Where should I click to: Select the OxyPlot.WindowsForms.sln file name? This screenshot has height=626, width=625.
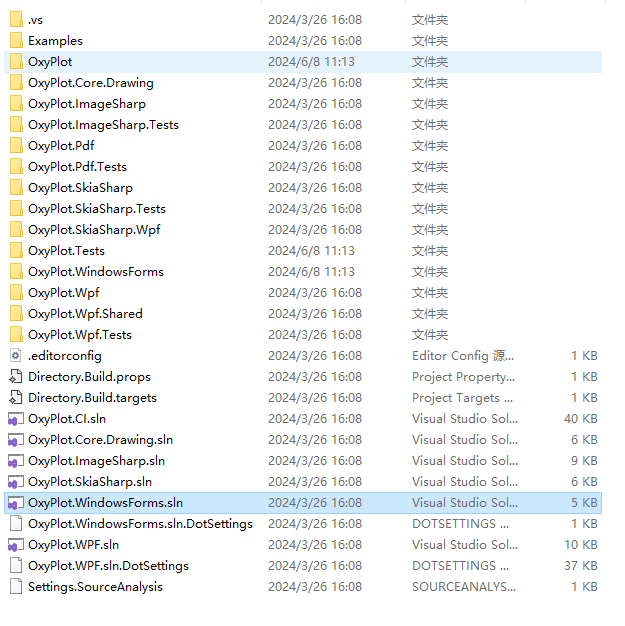(105, 503)
